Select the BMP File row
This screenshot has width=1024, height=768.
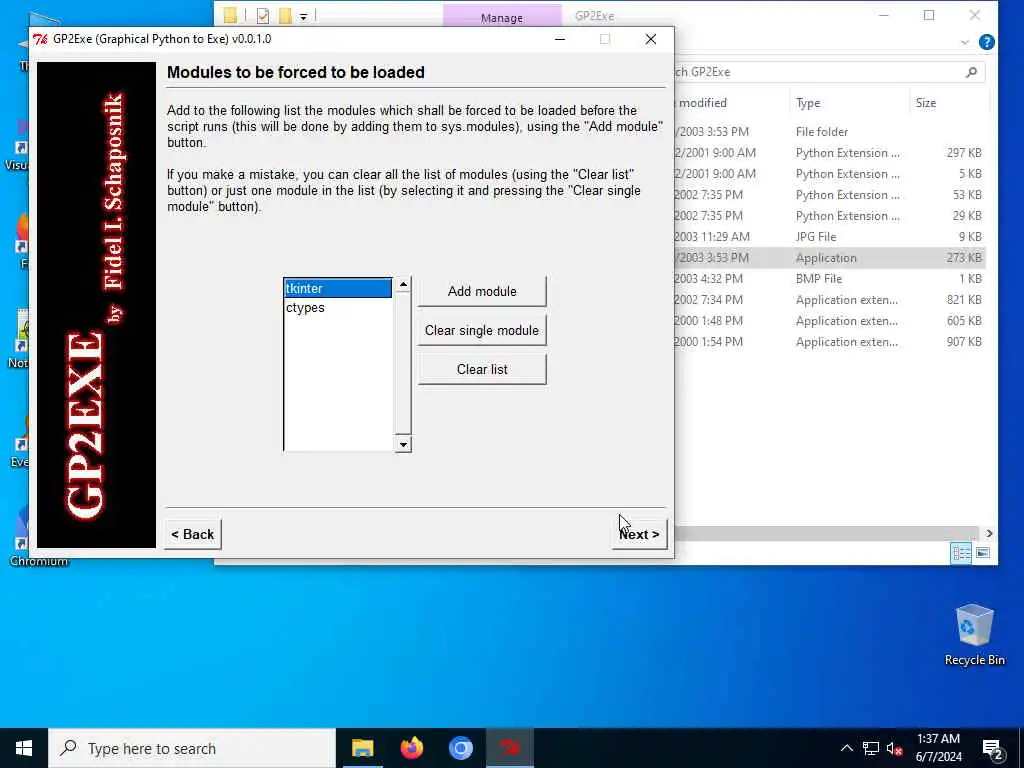point(829,278)
